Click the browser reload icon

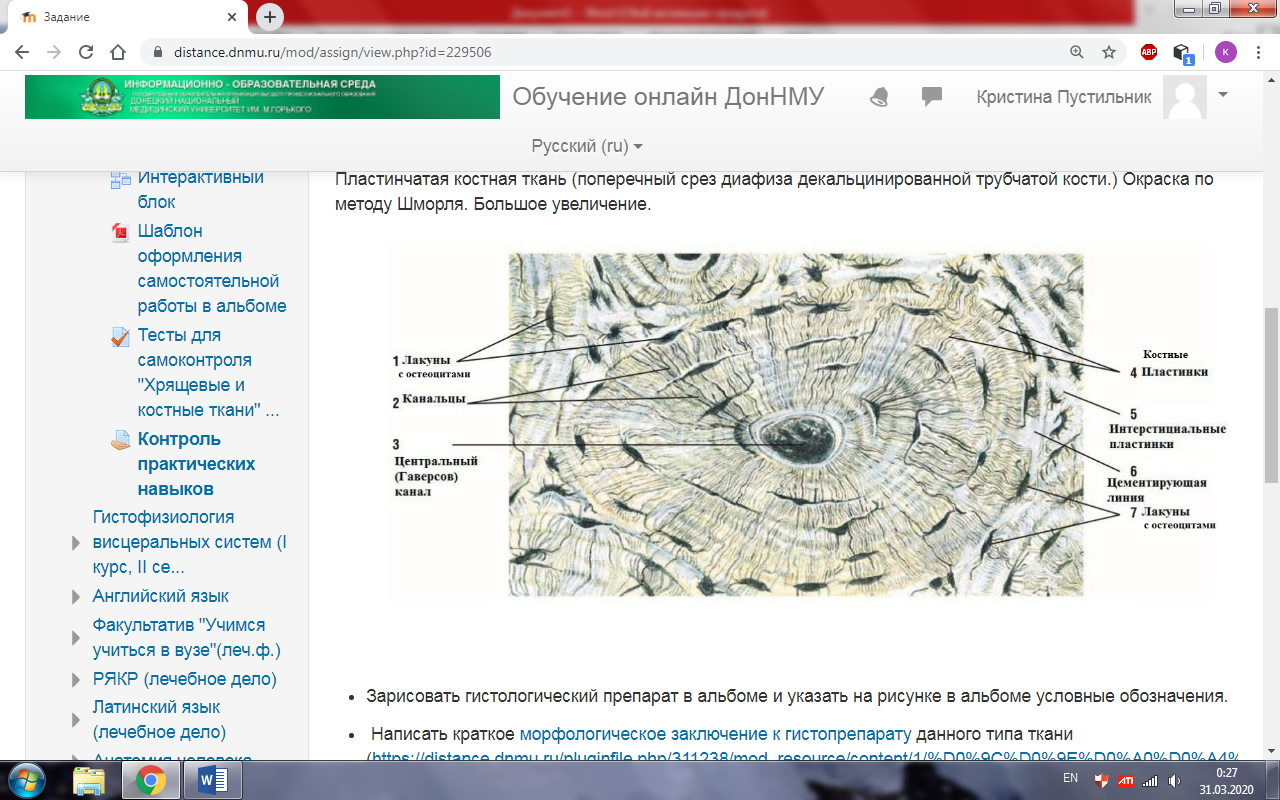[86, 52]
